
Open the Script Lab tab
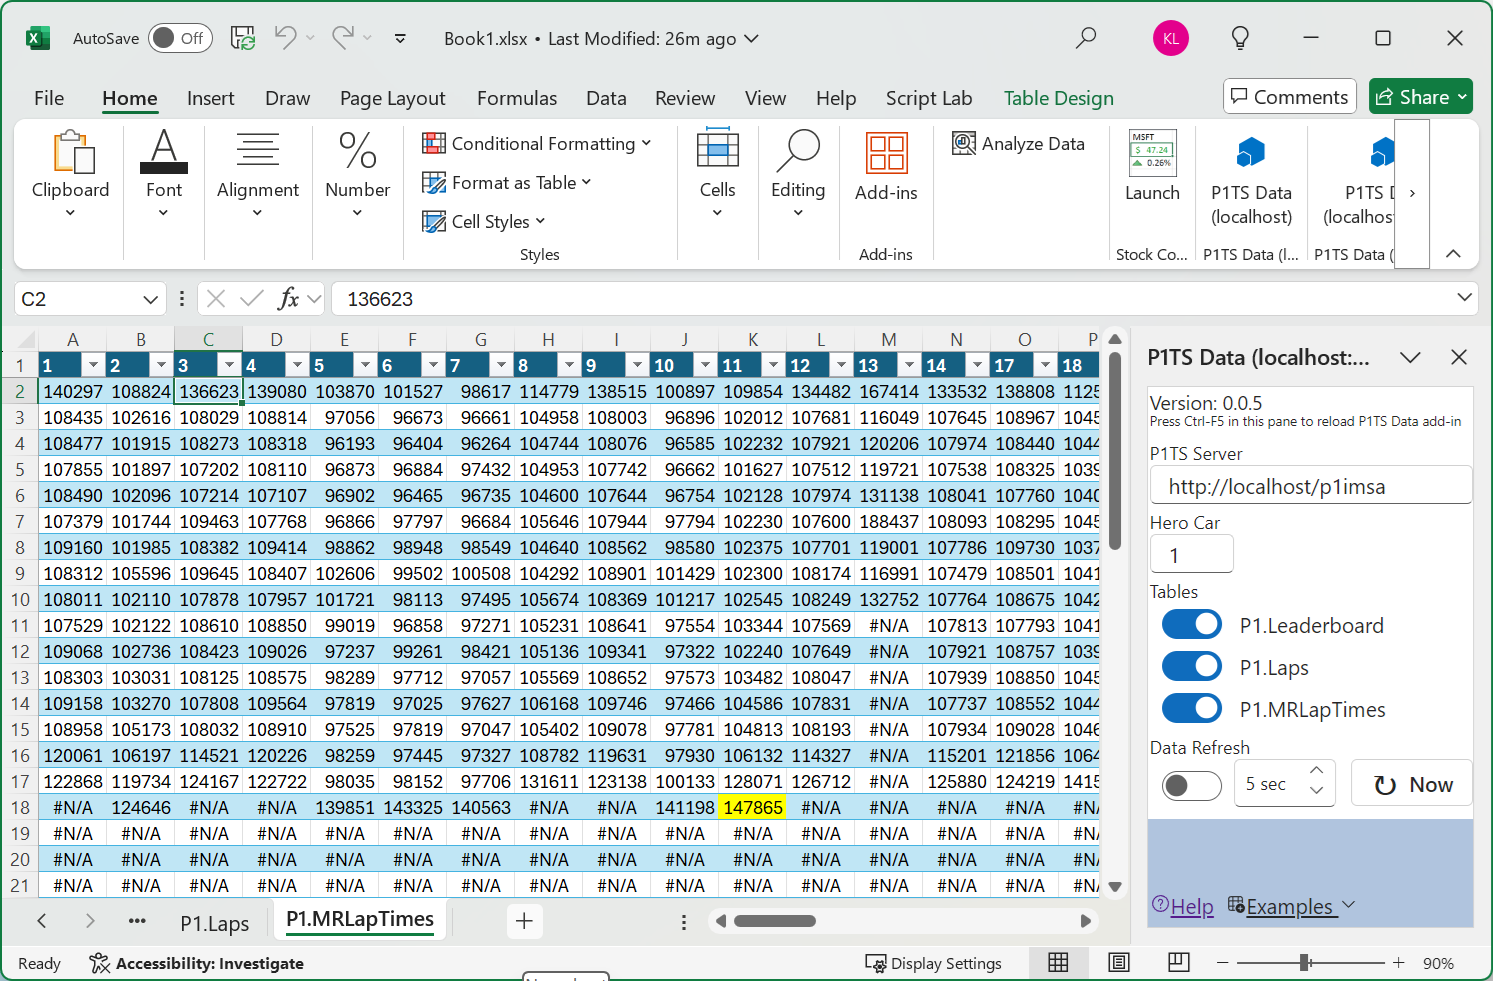928,98
